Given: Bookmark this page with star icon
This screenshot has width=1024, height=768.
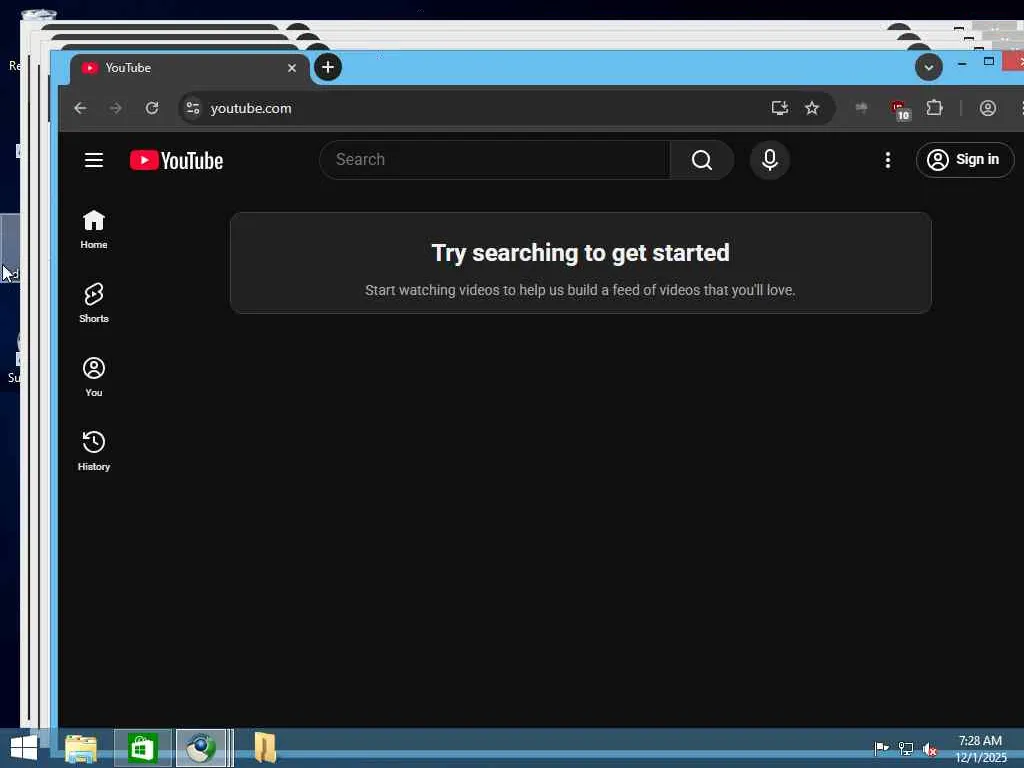Looking at the screenshot, I should tap(812, 108).
